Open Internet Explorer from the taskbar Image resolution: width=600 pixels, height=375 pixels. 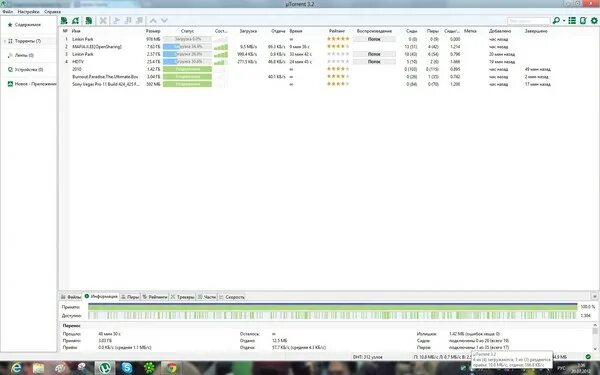click(16, 368)
